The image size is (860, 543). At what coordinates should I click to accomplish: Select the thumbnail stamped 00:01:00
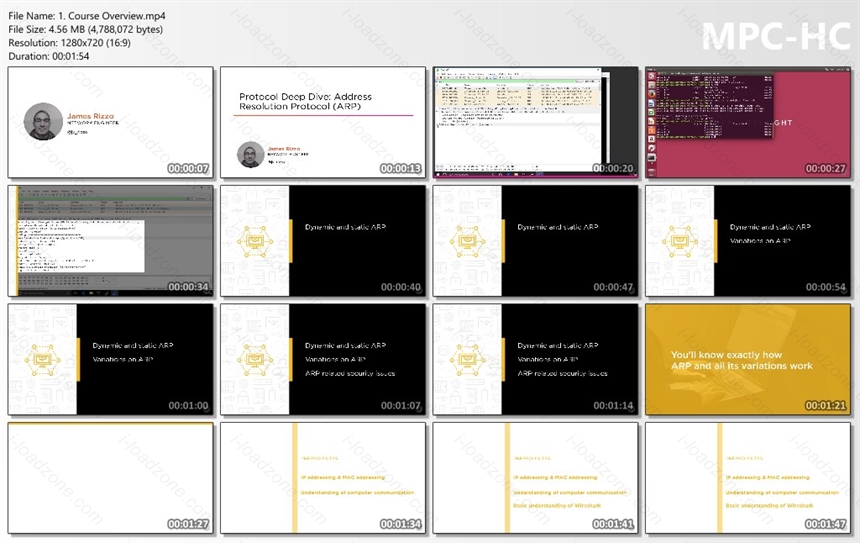[x=110, y=359]
